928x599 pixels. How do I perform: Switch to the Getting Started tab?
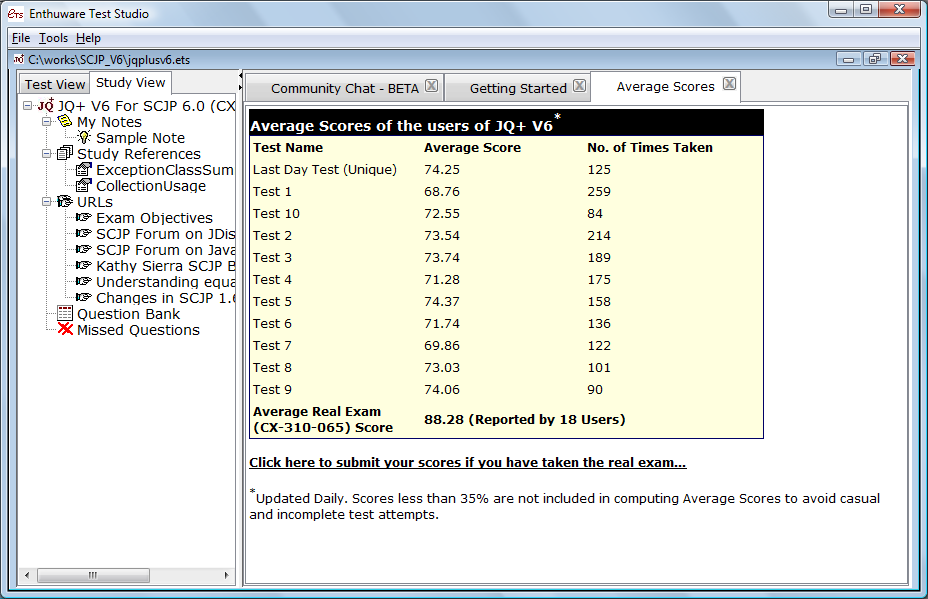518,88
